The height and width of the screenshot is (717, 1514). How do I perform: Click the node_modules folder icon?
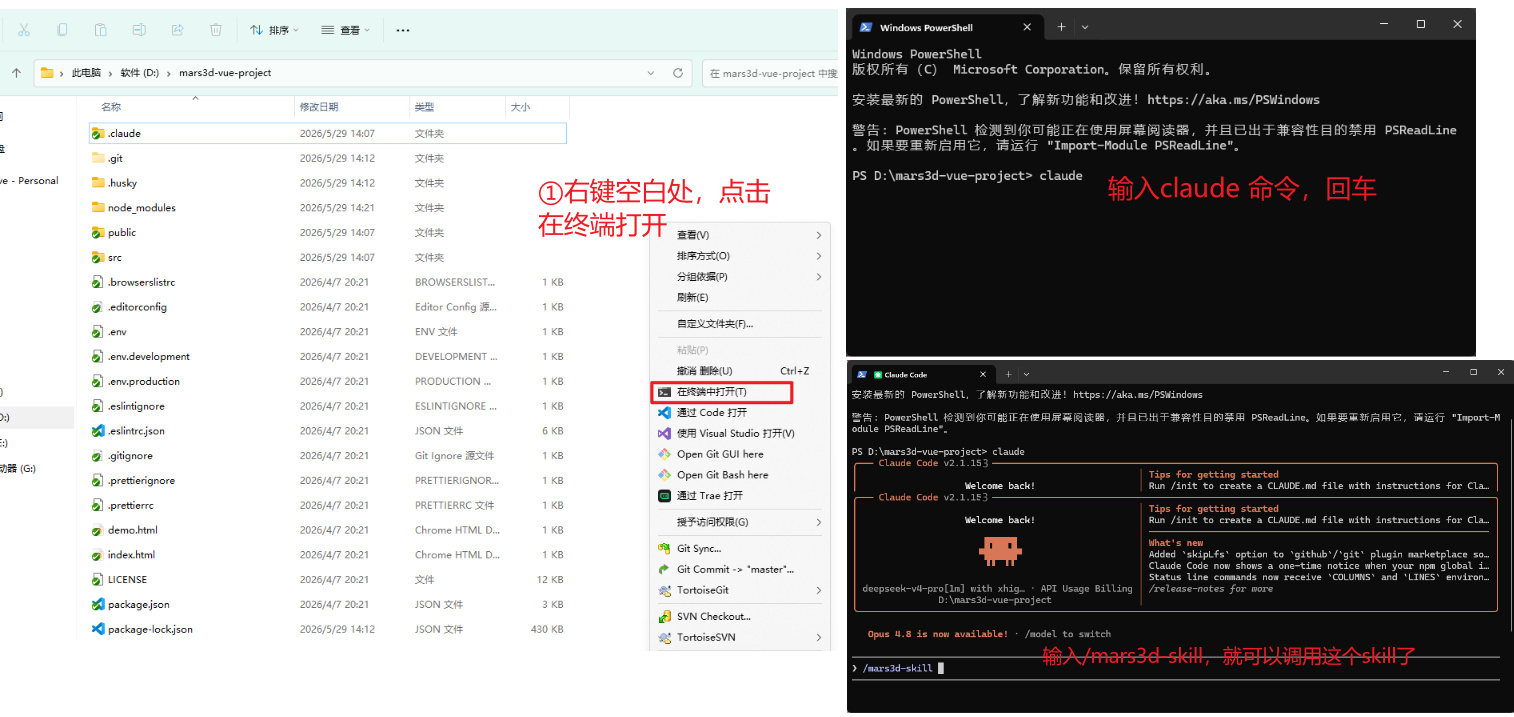click(x=98, y=207)
